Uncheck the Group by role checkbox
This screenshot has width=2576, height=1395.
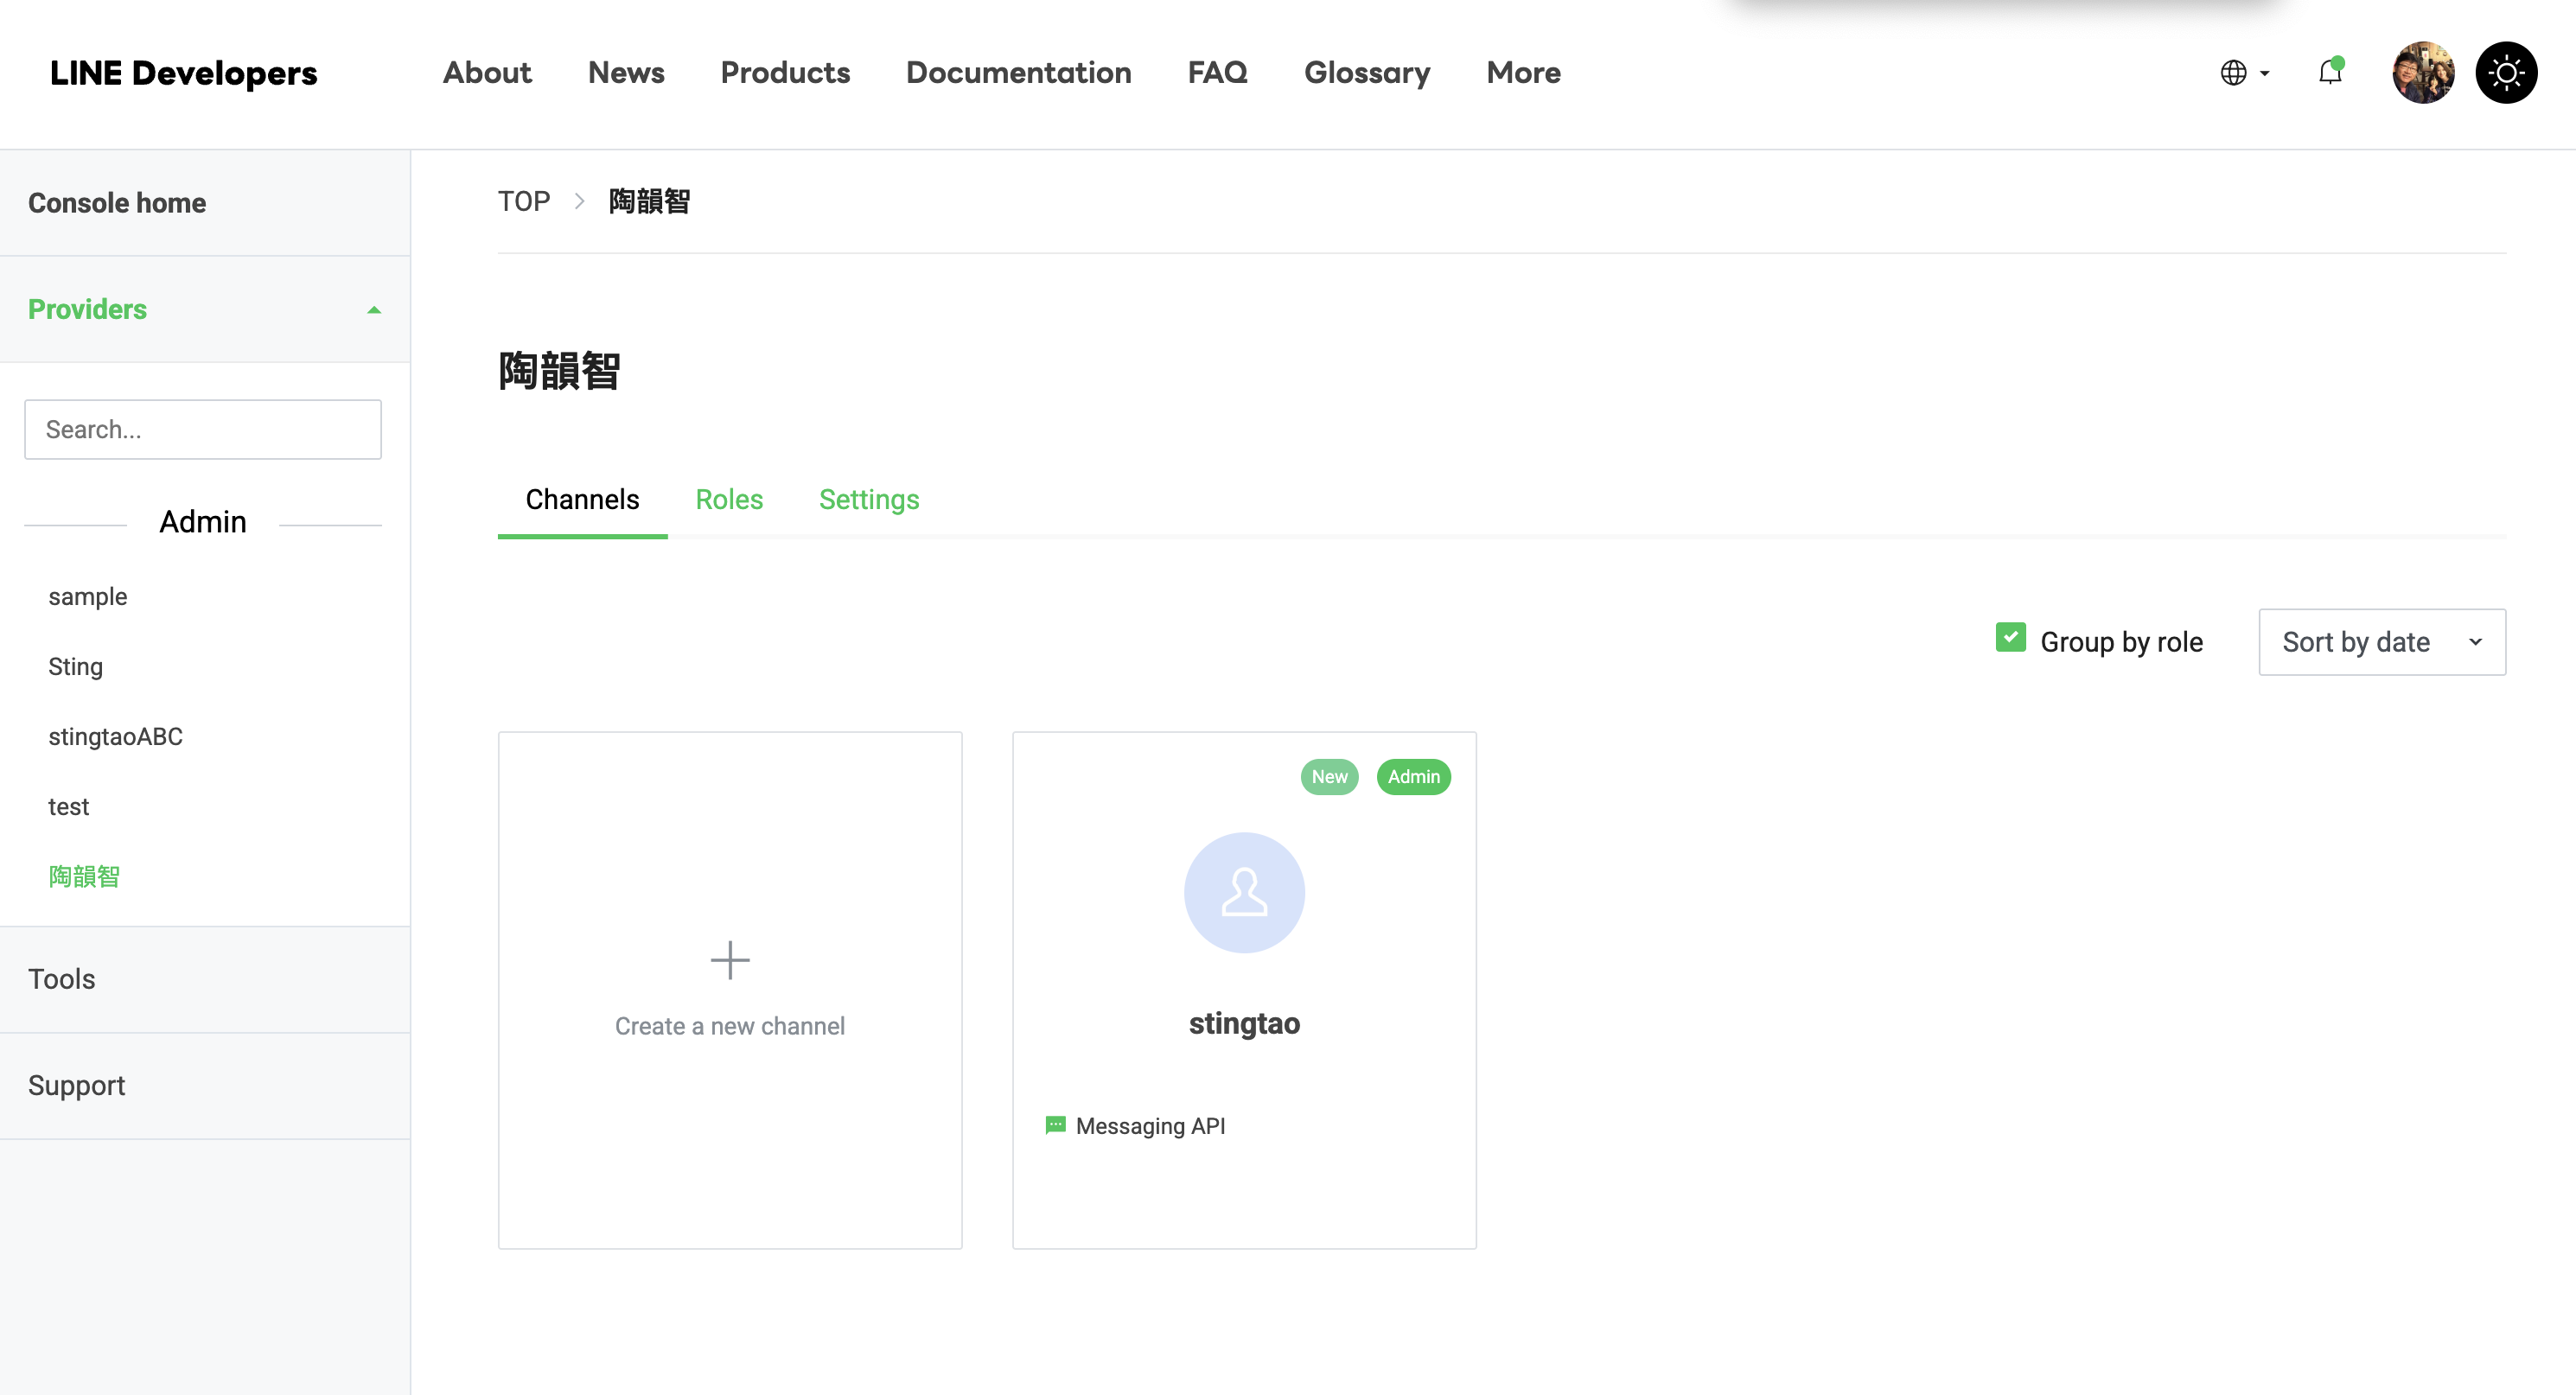[x=2009, y=637]
